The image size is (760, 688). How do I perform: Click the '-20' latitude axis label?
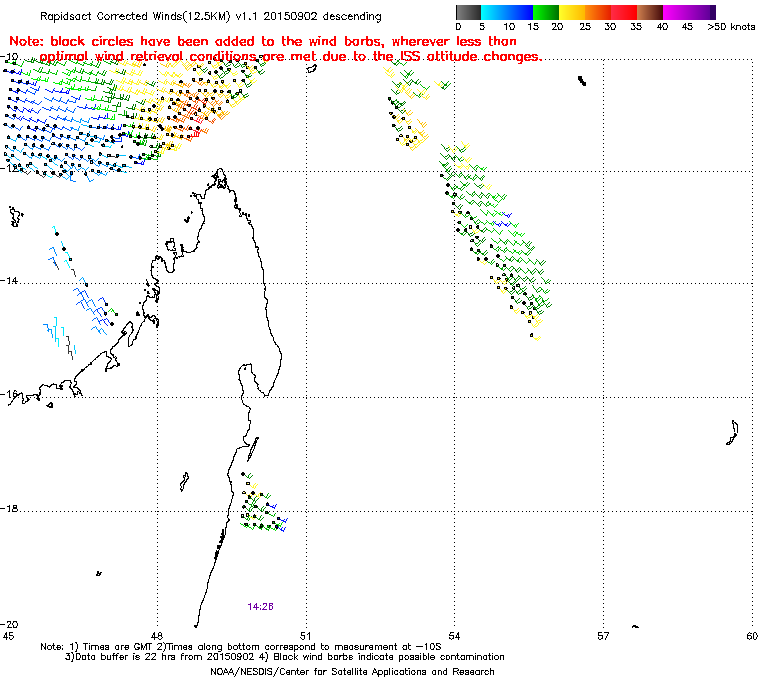coord(10,624)
